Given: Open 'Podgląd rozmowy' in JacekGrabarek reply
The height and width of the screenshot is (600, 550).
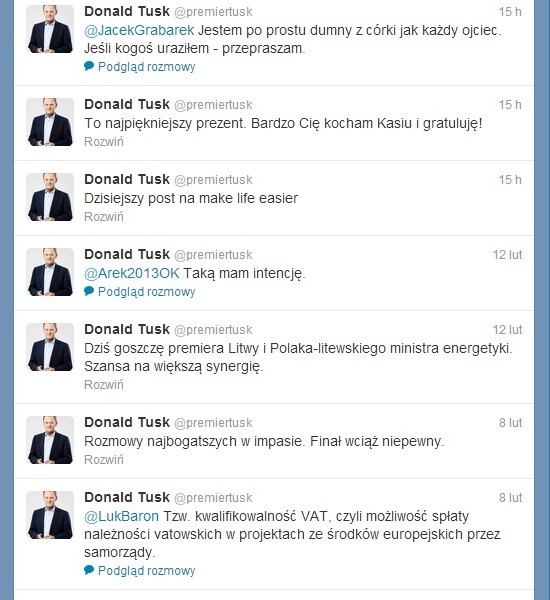Looking at the screenshot, I should [x=147, y=67].
